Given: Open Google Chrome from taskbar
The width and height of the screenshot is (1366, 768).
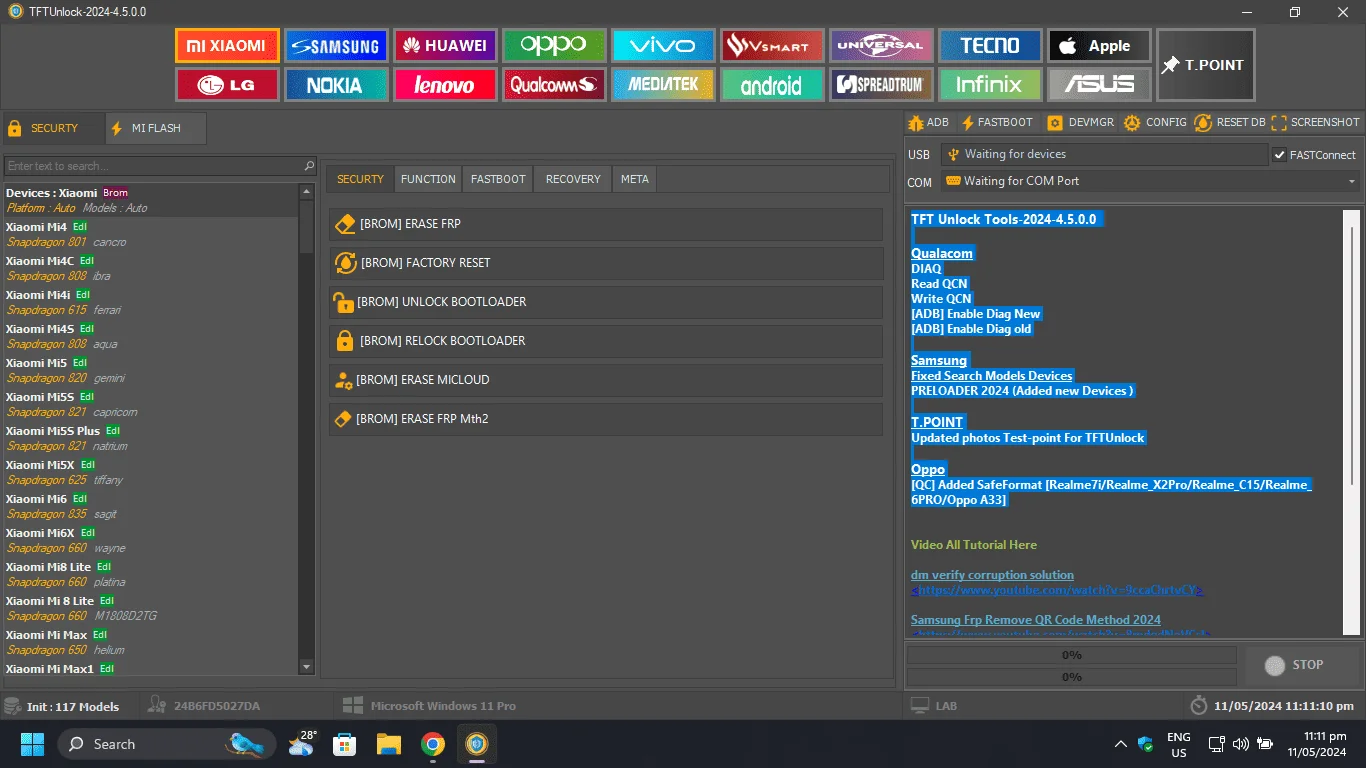Looking at the screenshot, I should (432, 744).
